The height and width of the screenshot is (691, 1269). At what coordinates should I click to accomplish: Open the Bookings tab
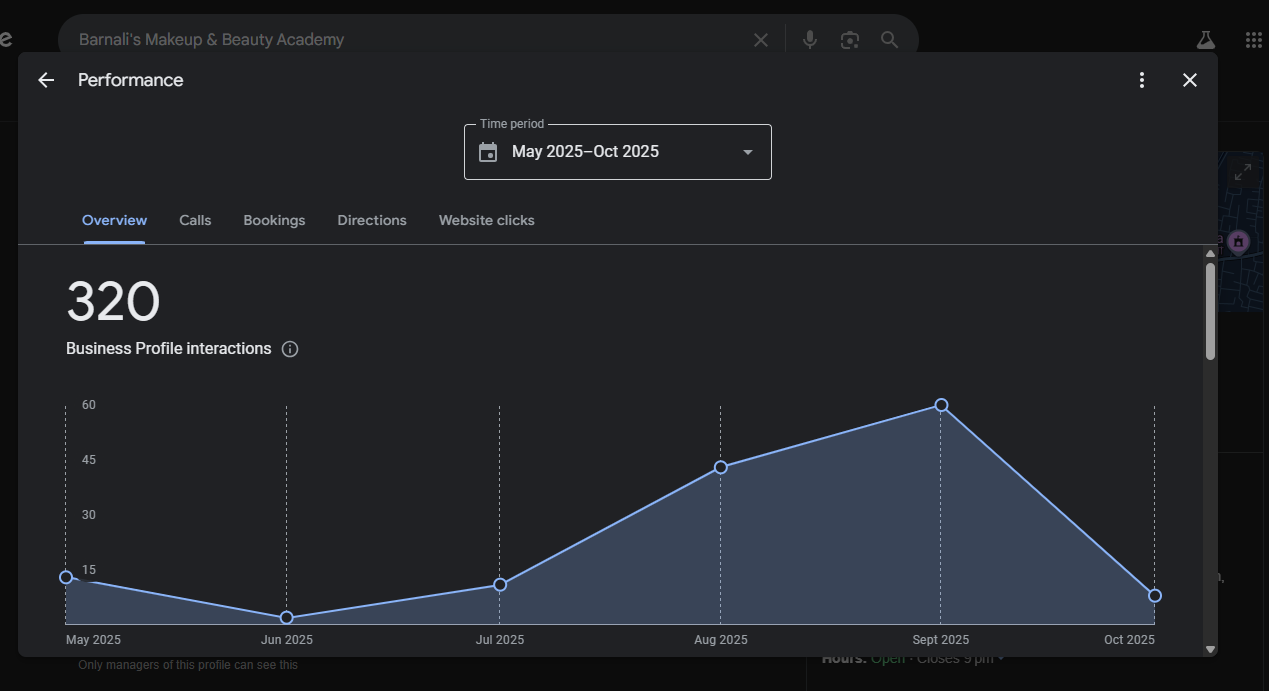[274, 220]
